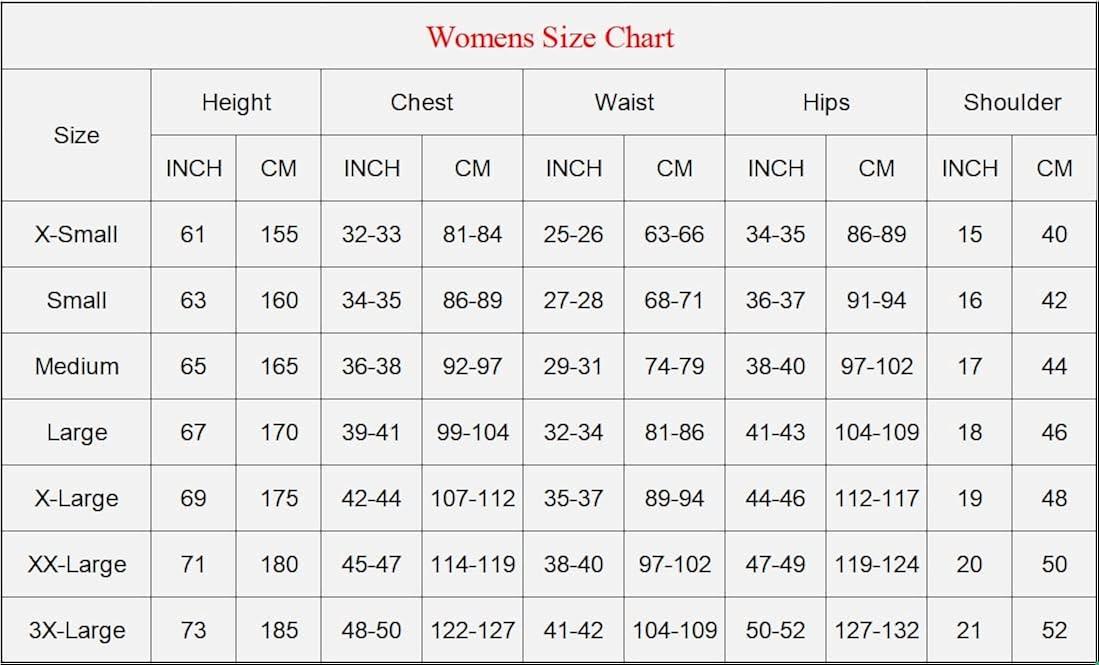Image resolution: width=1099 pixels, height=665 pixels.
Task: Select the Size column header
Action: point(76,135)
